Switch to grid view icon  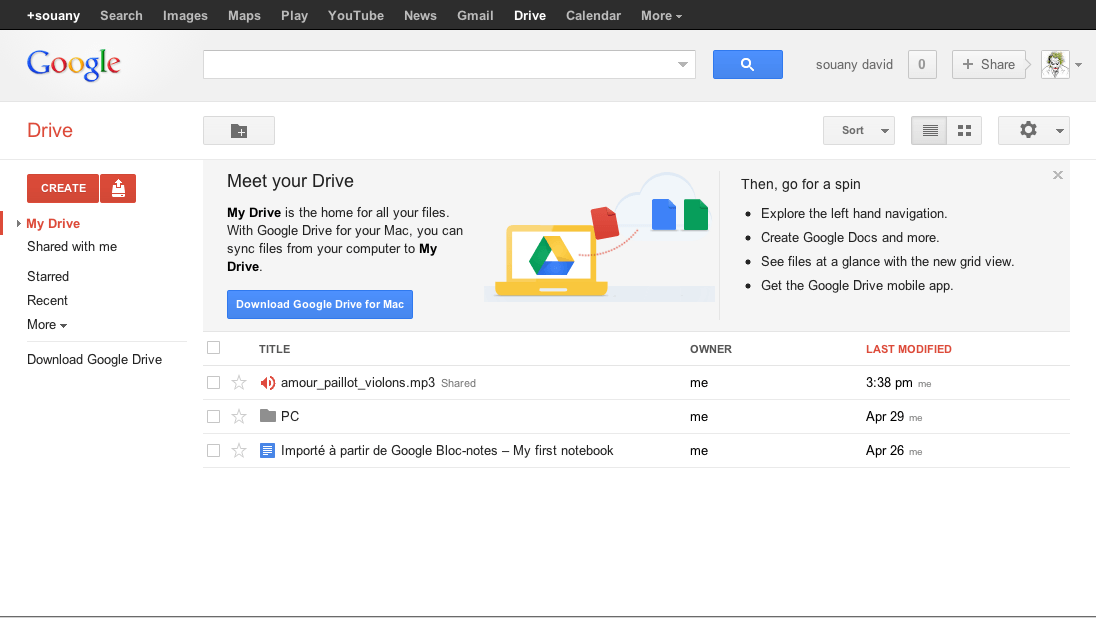coord(965,131)
